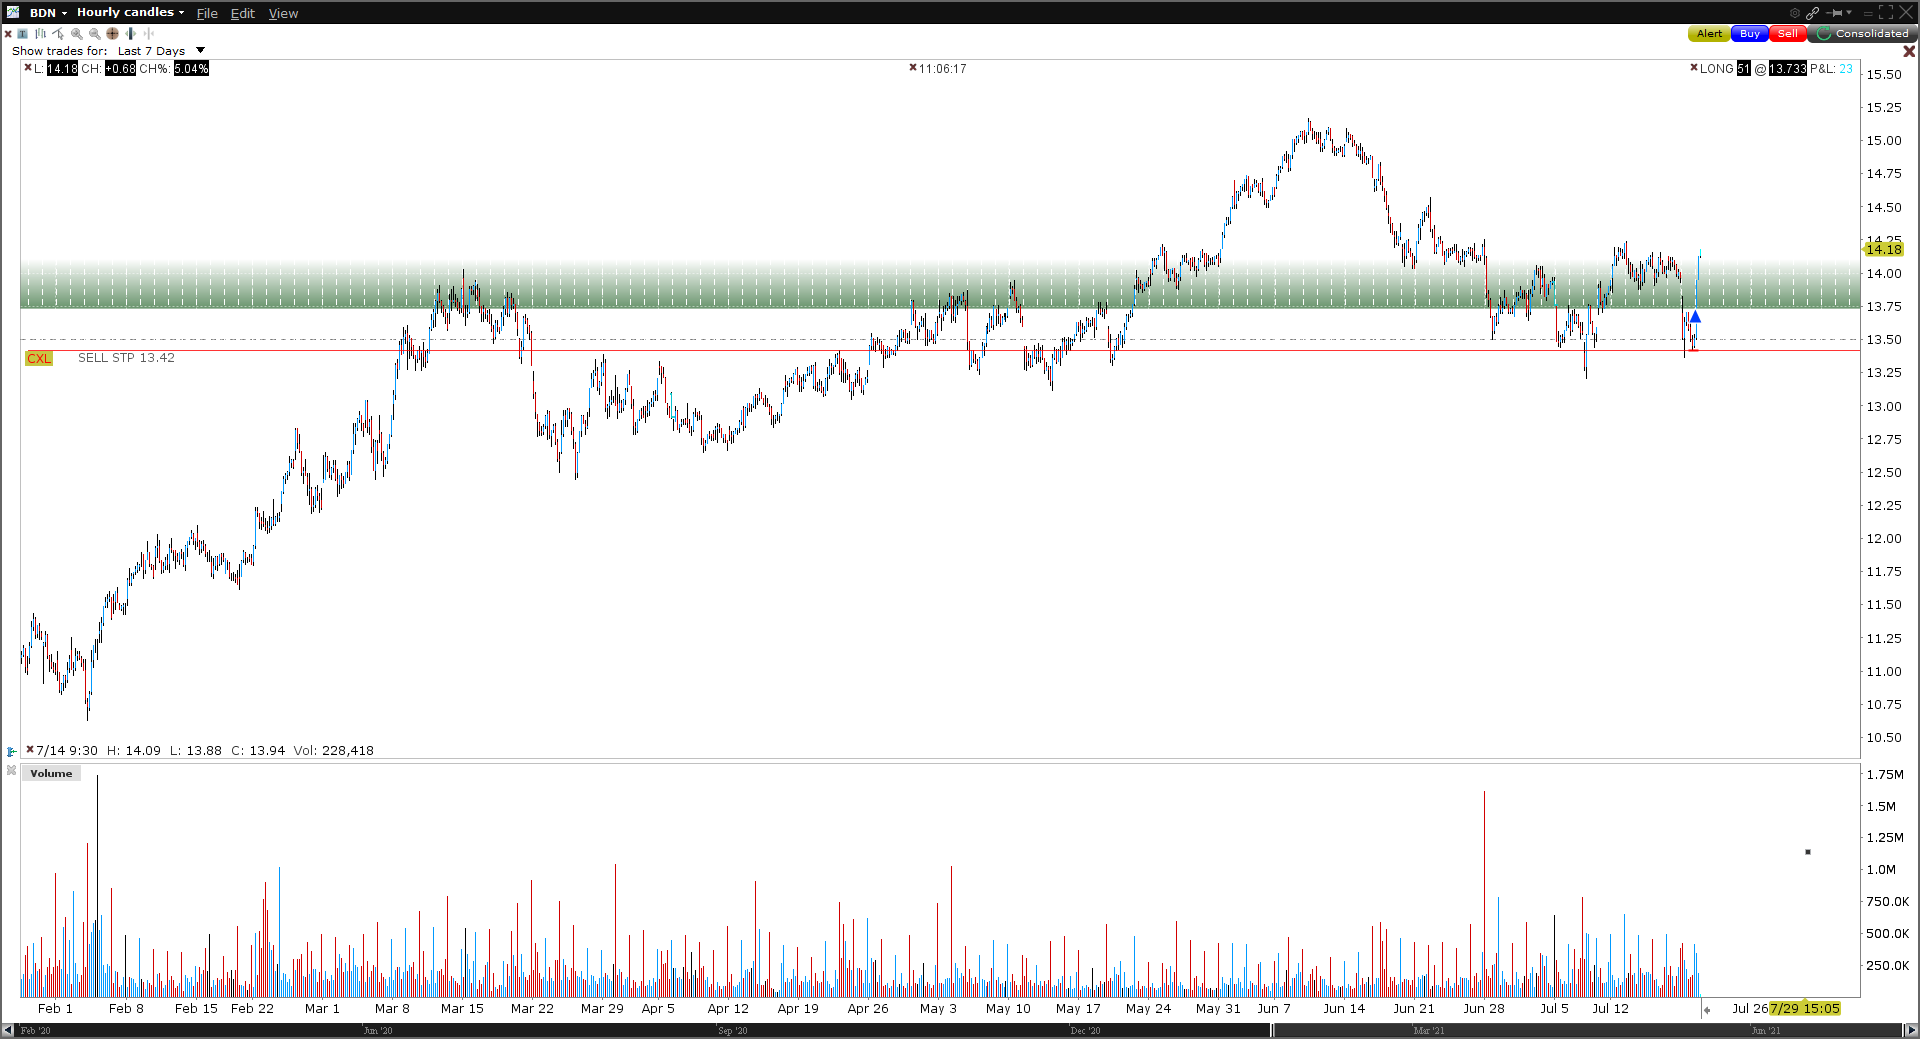Image resolution: width=1920 pixels, height=1039 pixels.
Task: Open the BDN ticker dropdown
Action: pyautogui.click(x=48, y=13)
